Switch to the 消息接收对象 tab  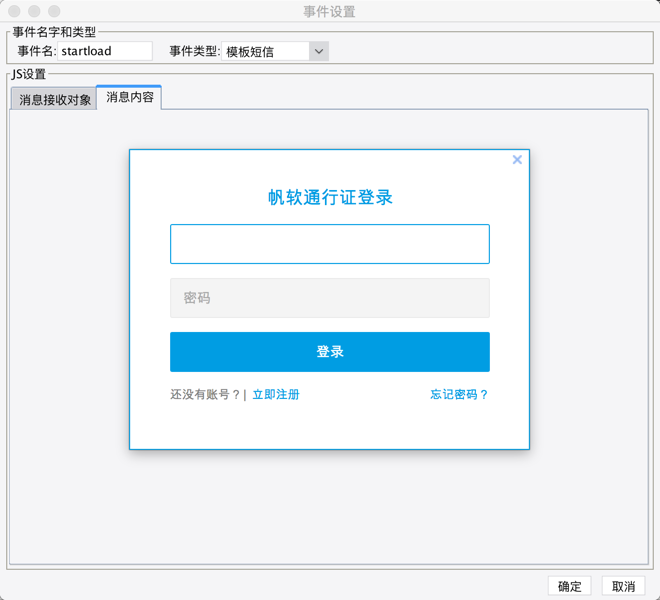(x=55, y=100)
